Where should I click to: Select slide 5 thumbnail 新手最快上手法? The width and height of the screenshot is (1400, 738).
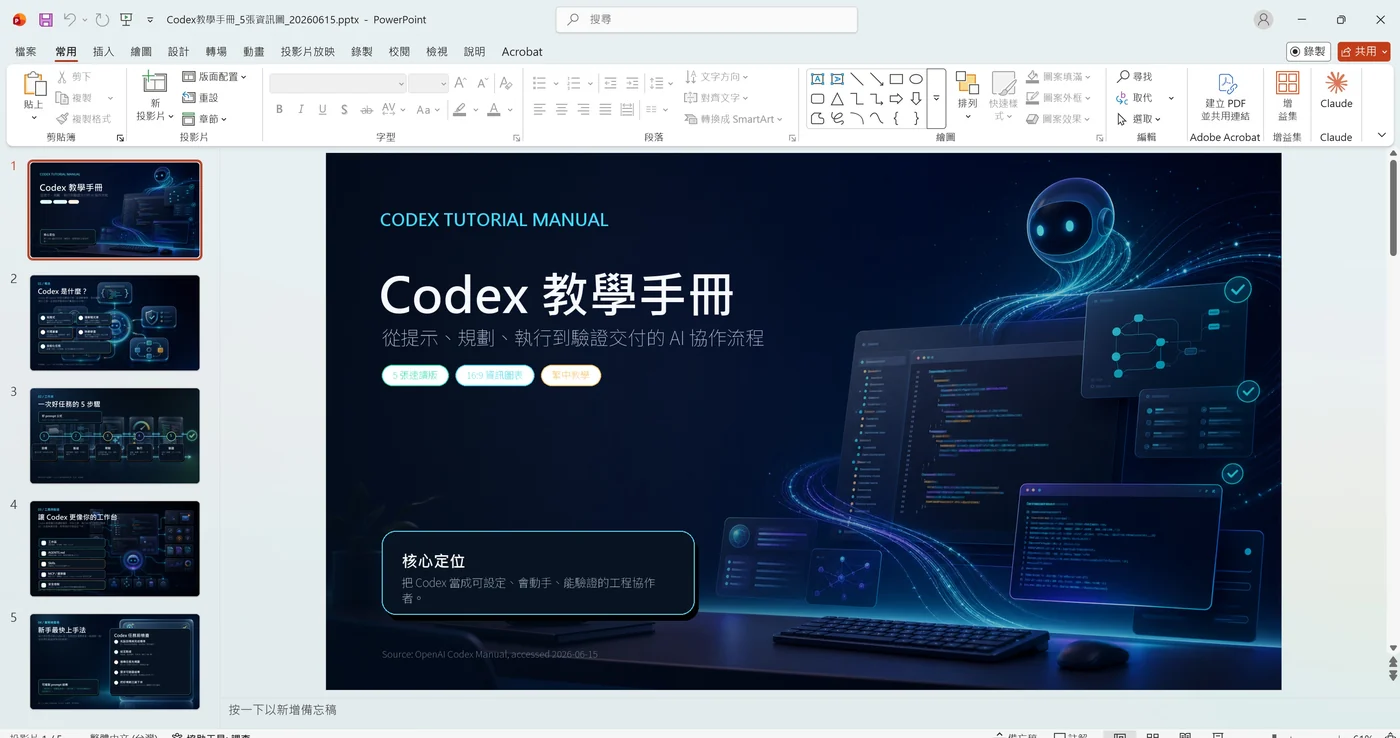tap(115, 662)
